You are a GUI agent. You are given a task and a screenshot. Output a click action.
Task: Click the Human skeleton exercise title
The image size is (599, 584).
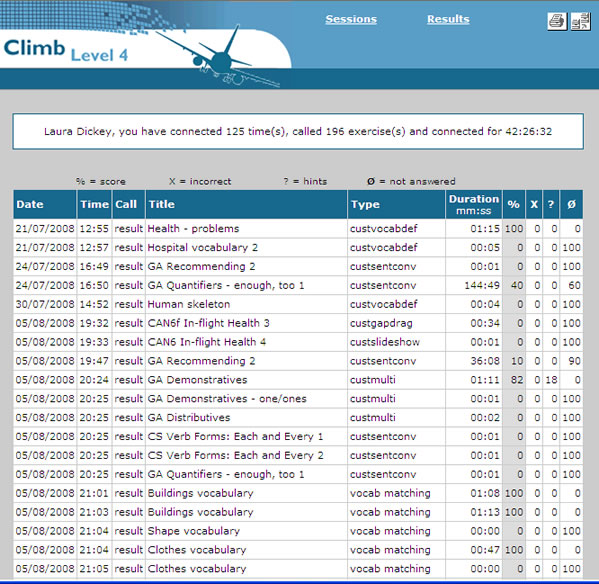pyautogui.click(x=189, y=304)
